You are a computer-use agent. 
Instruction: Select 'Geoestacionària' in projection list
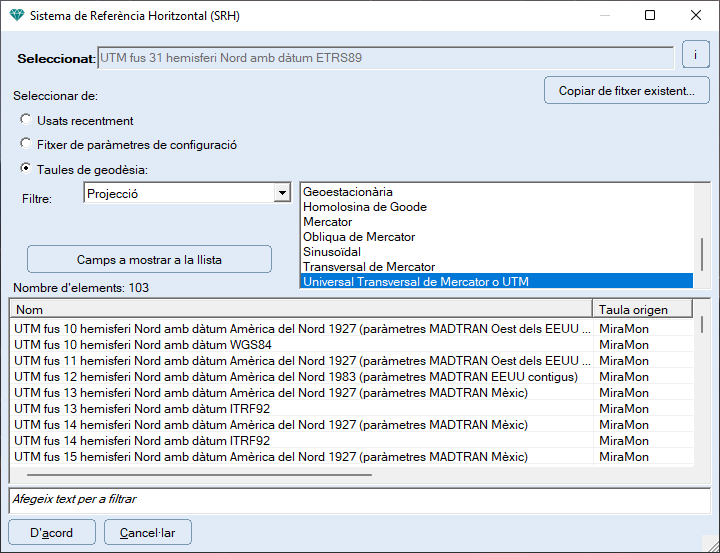[496, 192]
